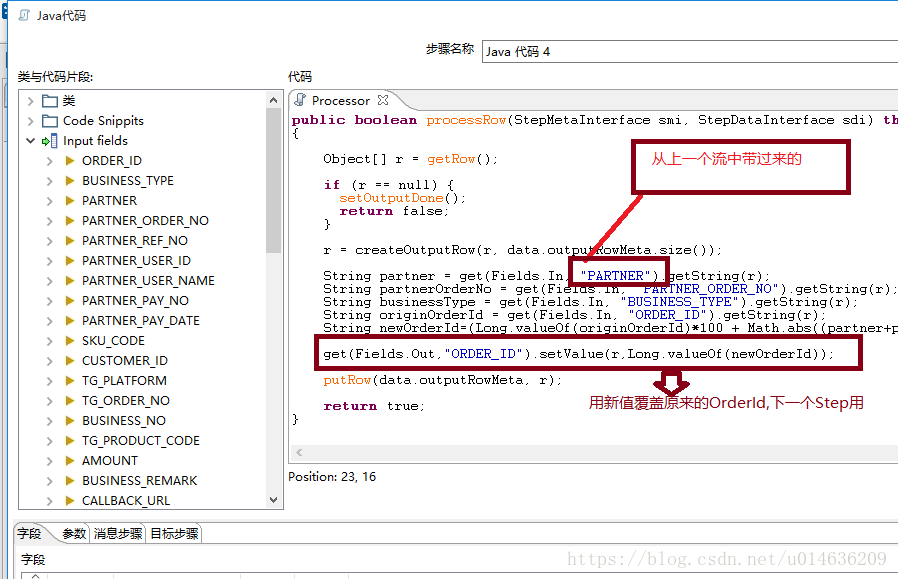Viewport: 898px width, 579px height.
Task: Click the PARTNER_PAY_DATE field arrow icon
Action: pyautogui.click(x=70, y=321)
